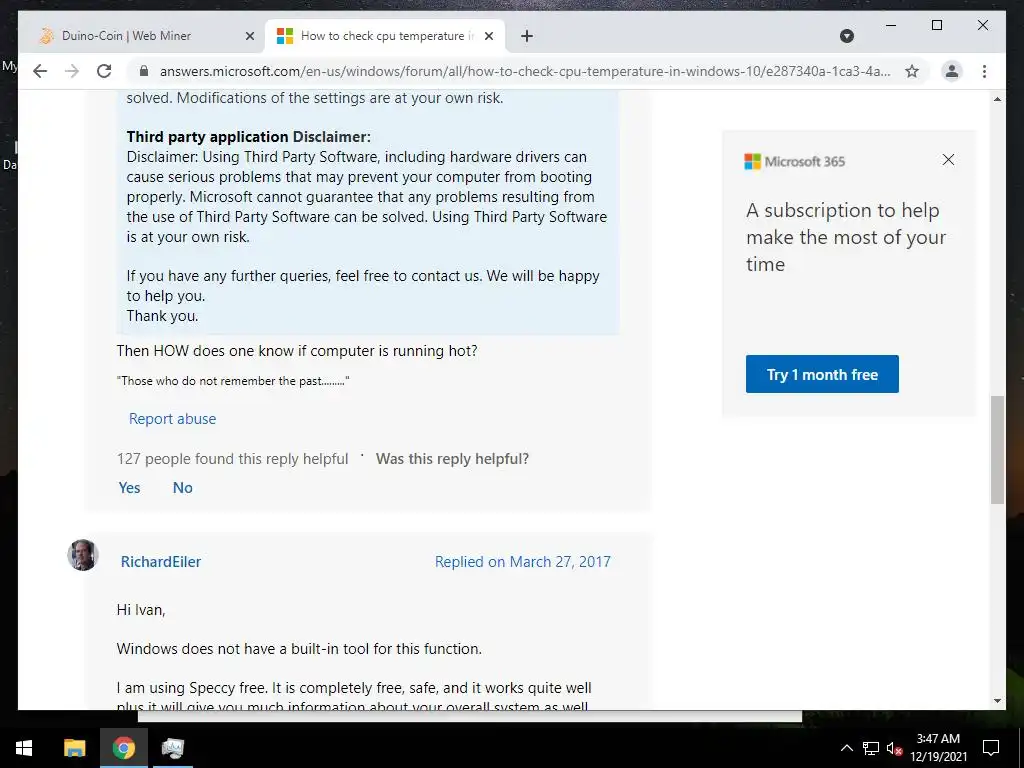Close the How to check cpu temperature tab
This screenshot has height=768, width=1024.
[x=488, y=36]
